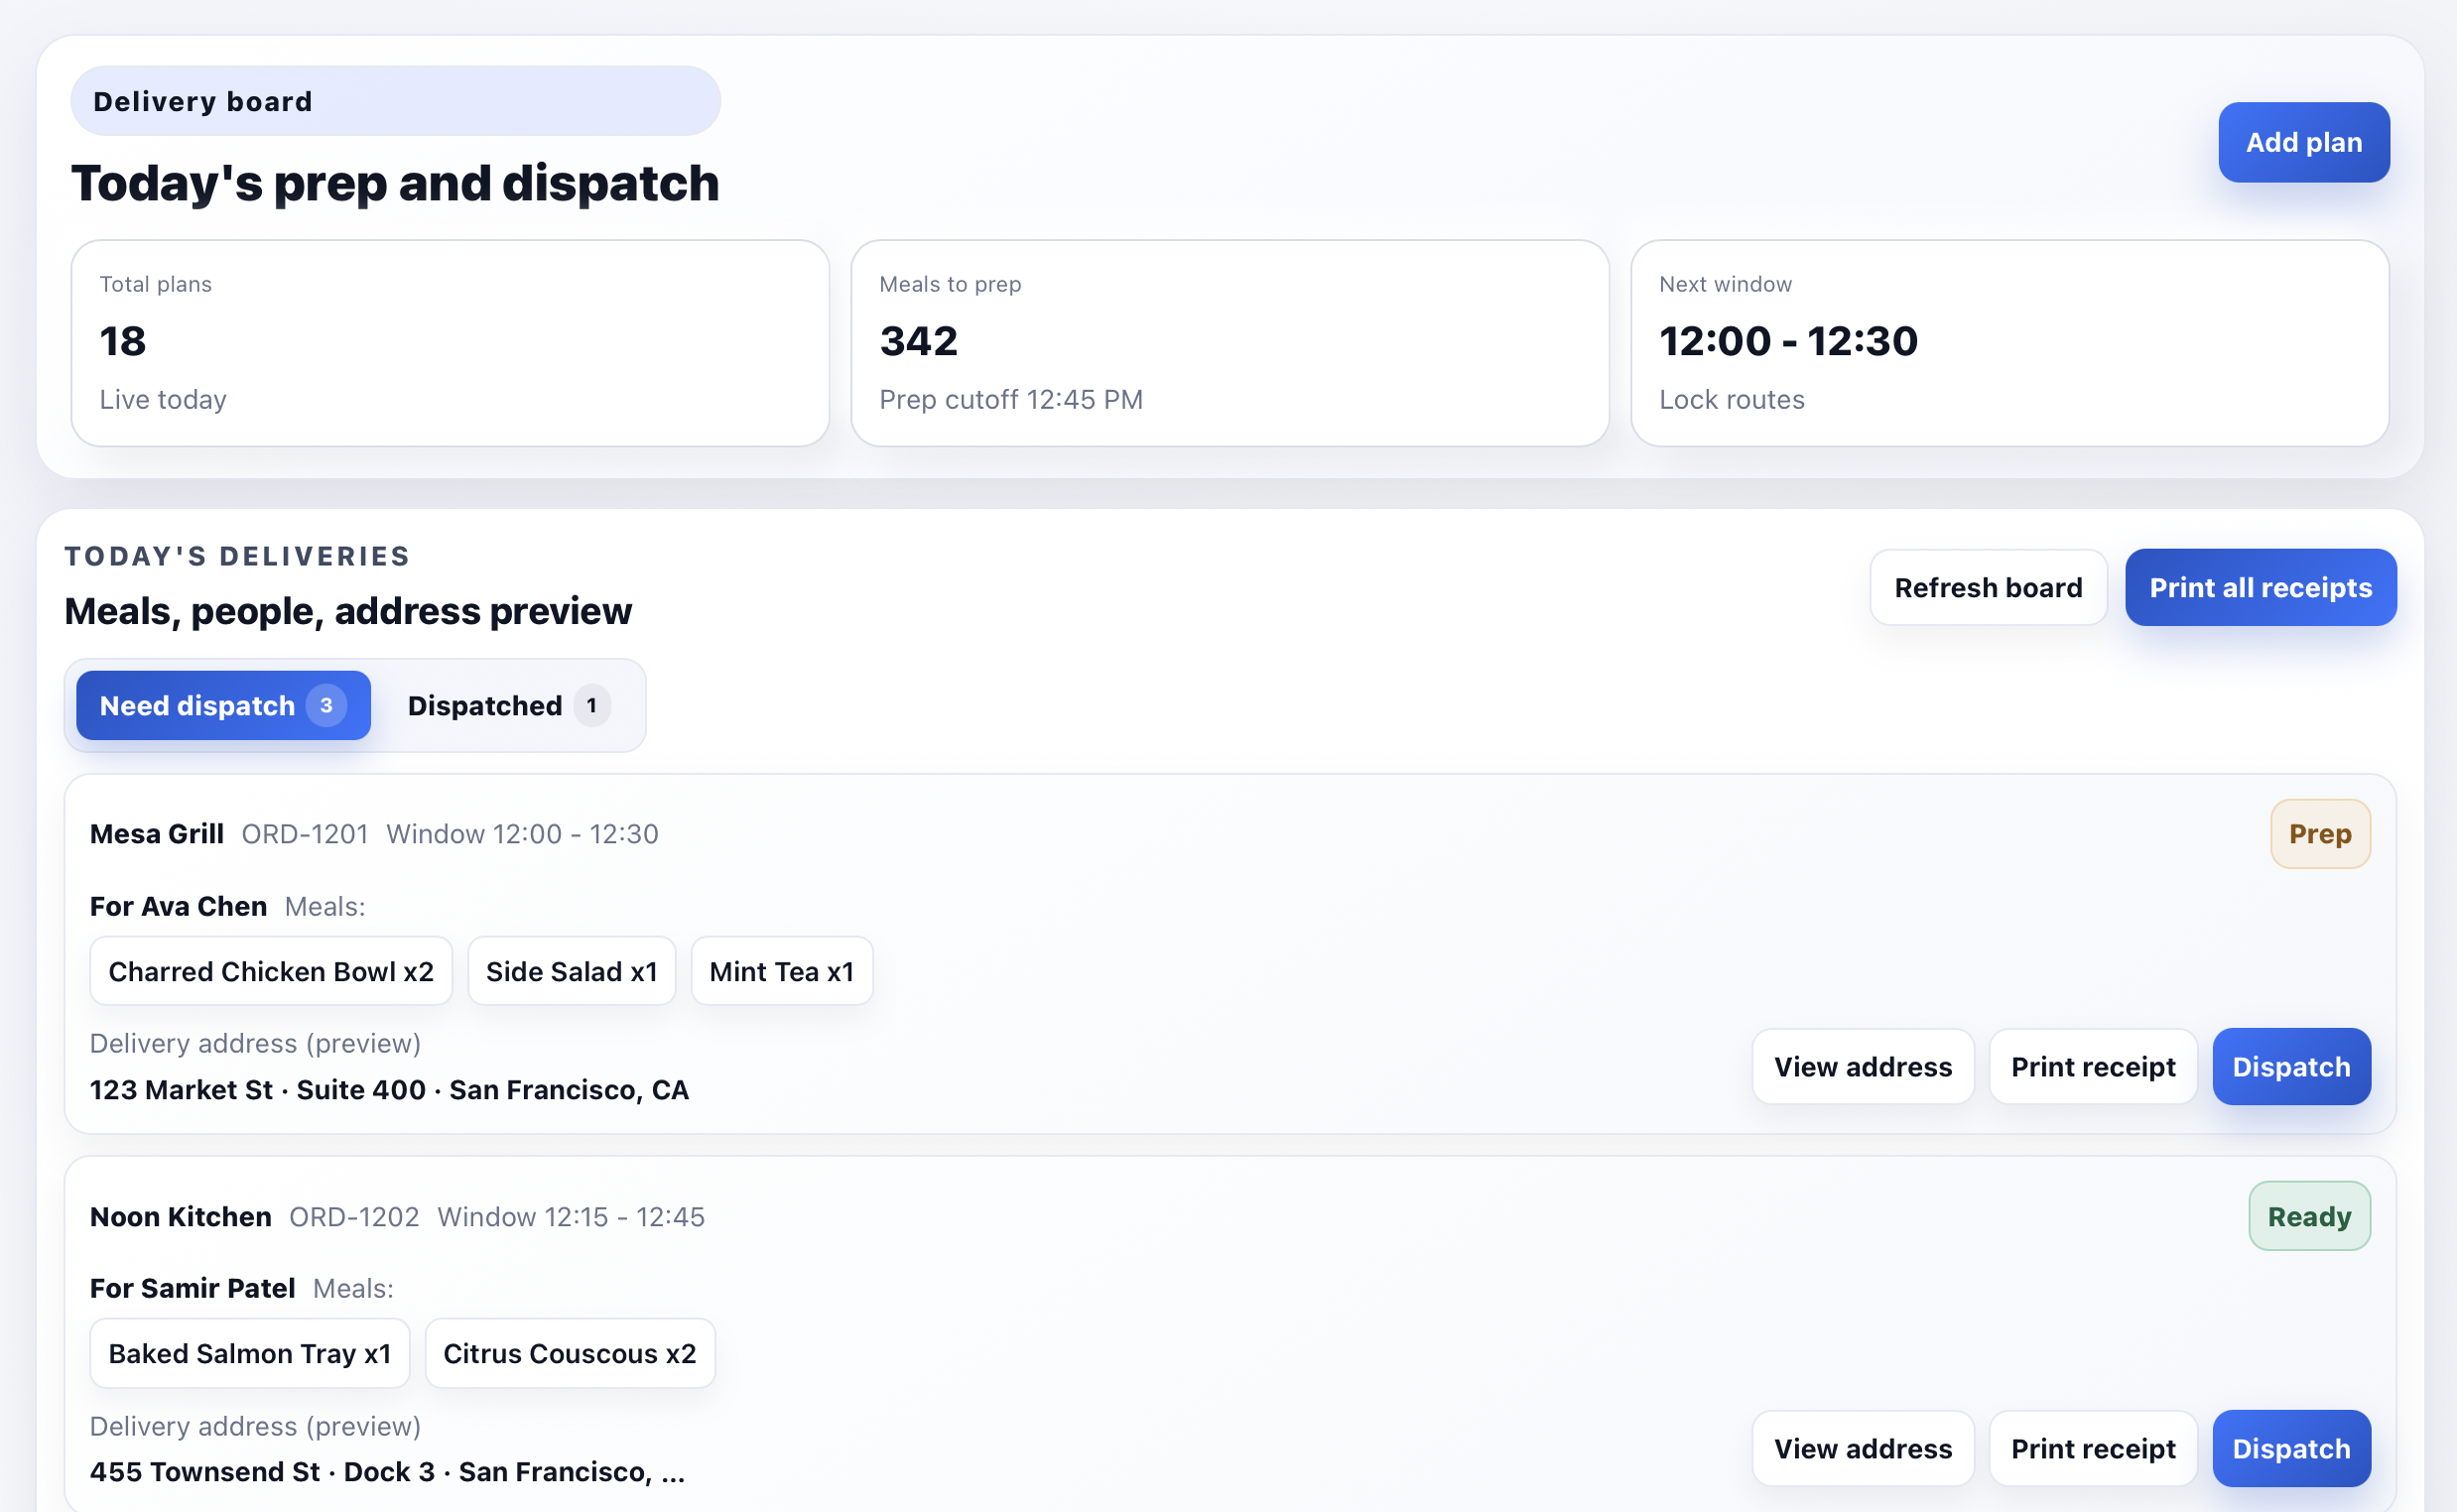
Task: Click the Ready status badge
Action: (x=2308, y=1216)
